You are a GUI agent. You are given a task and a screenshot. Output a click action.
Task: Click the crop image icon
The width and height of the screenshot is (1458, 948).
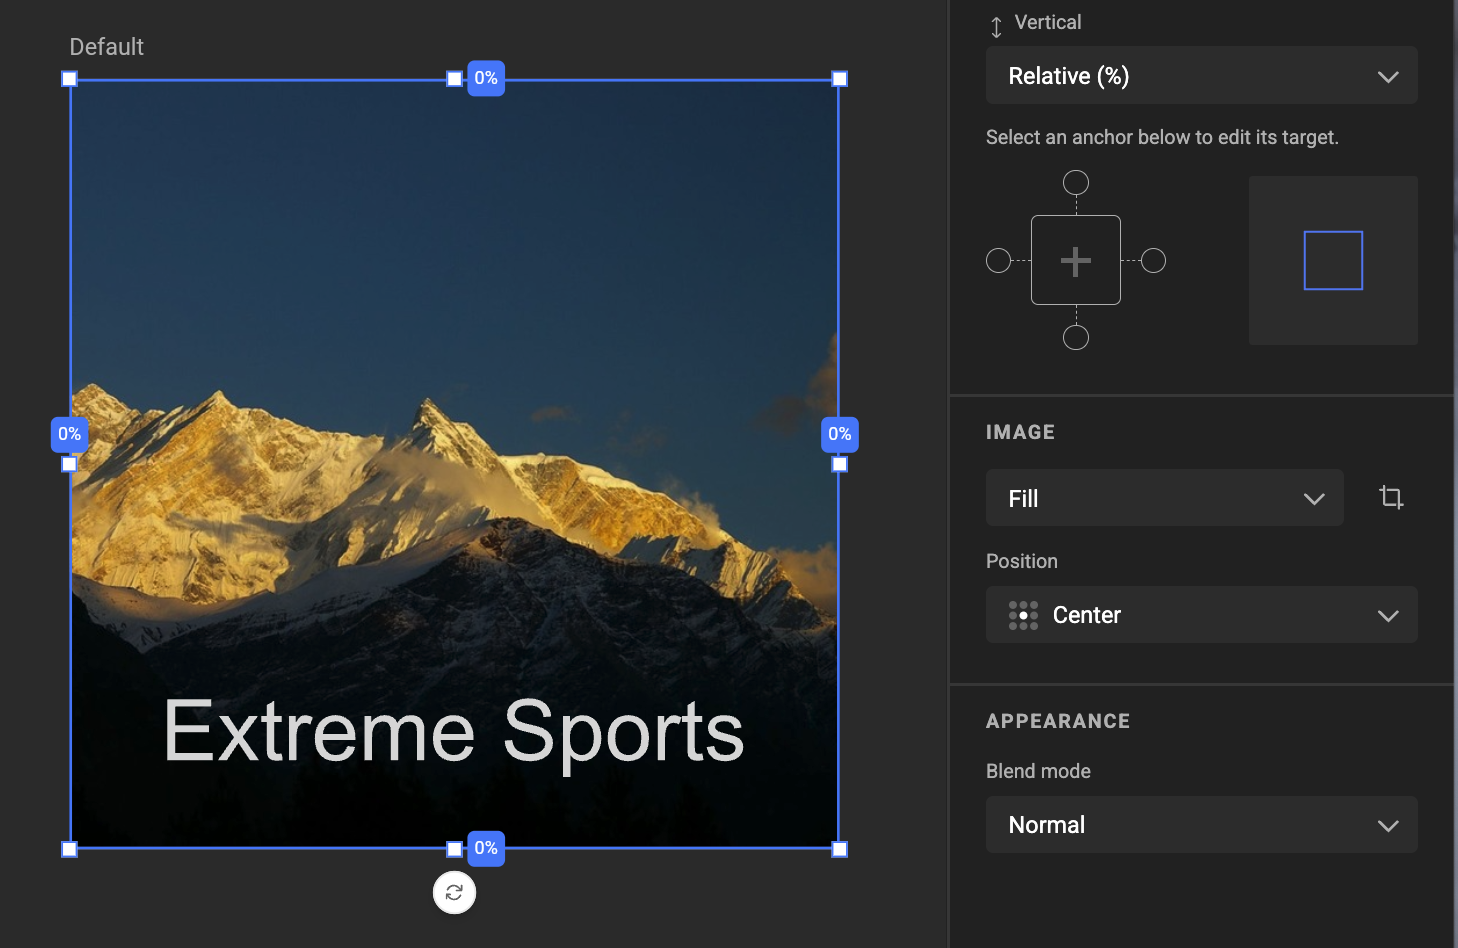[x=1391, y=497]
